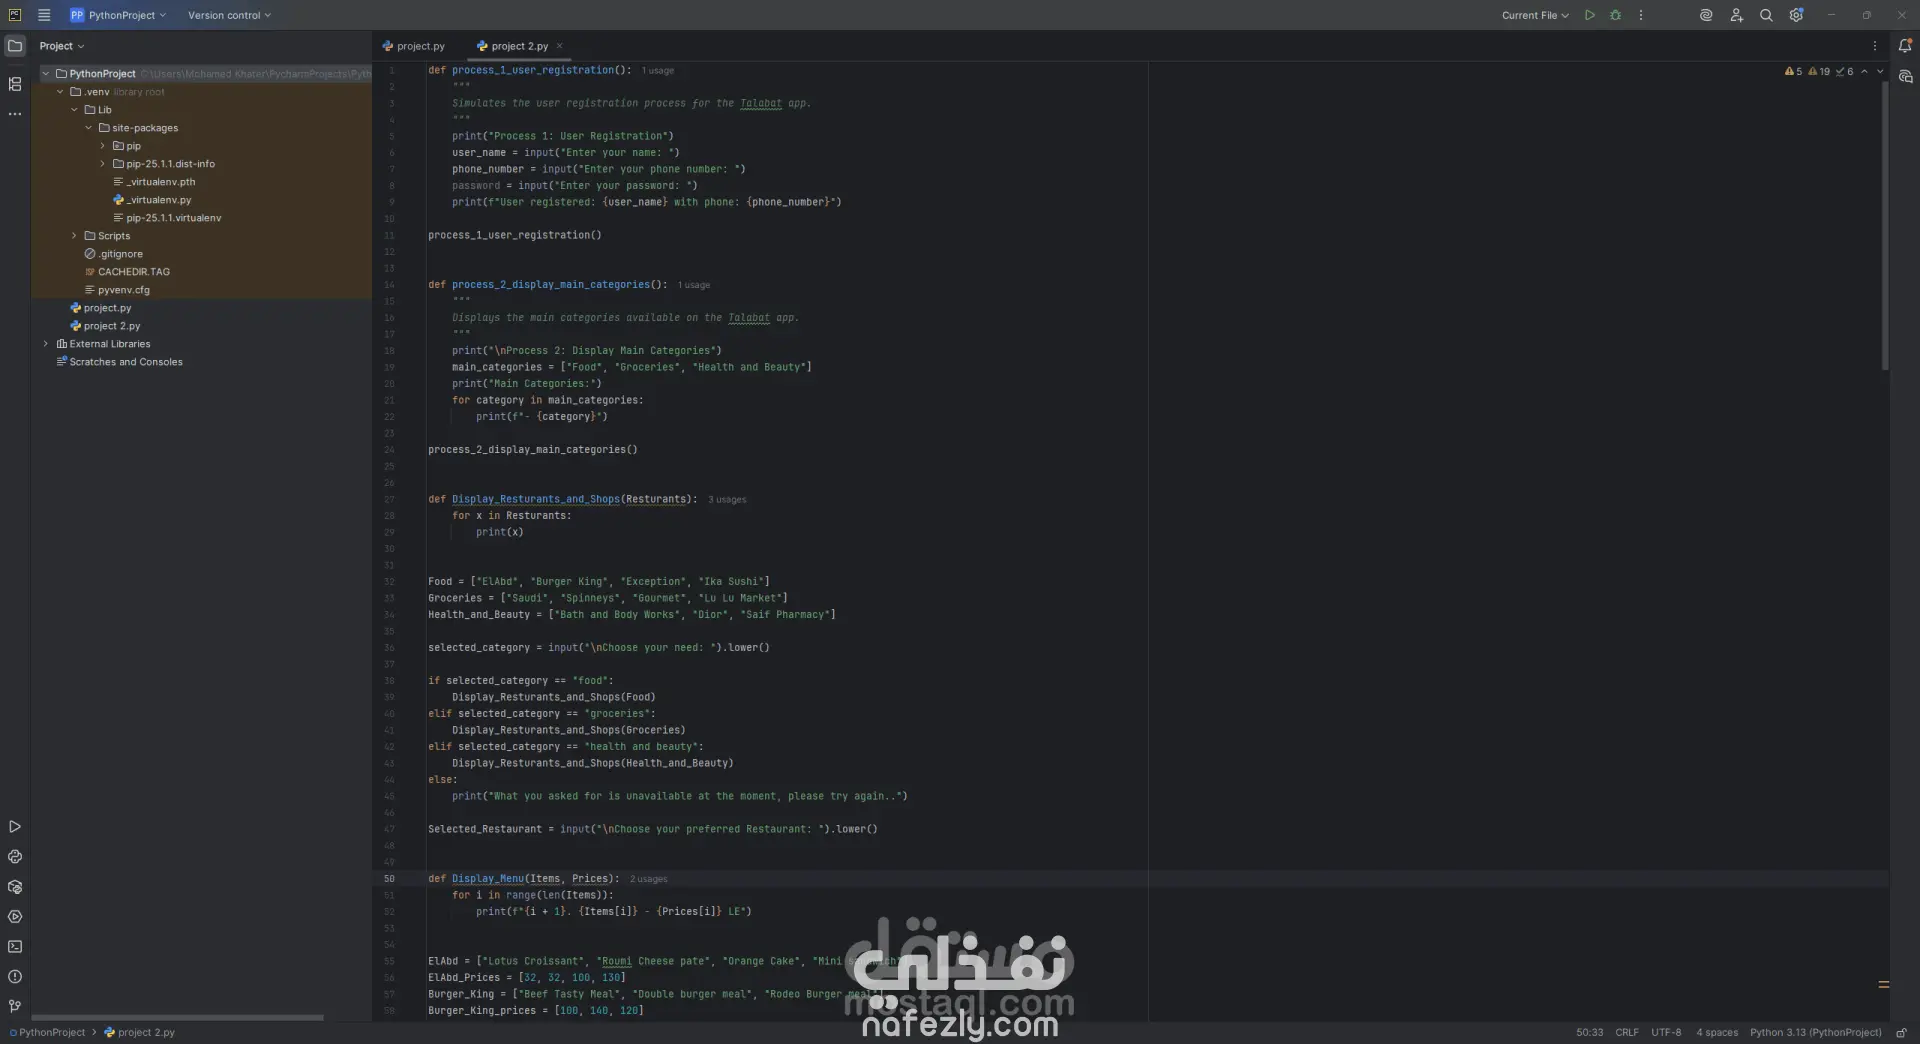
Task: Open indent settings via 4 spaces
Action: 1717,1033
